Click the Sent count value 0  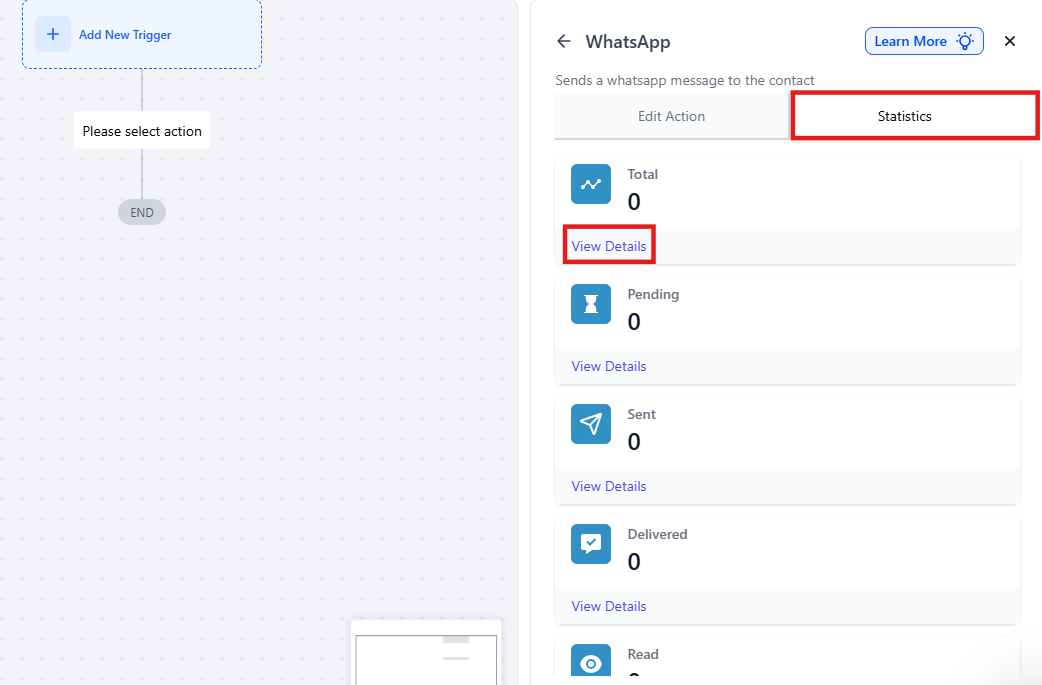[x=634, y=442]
